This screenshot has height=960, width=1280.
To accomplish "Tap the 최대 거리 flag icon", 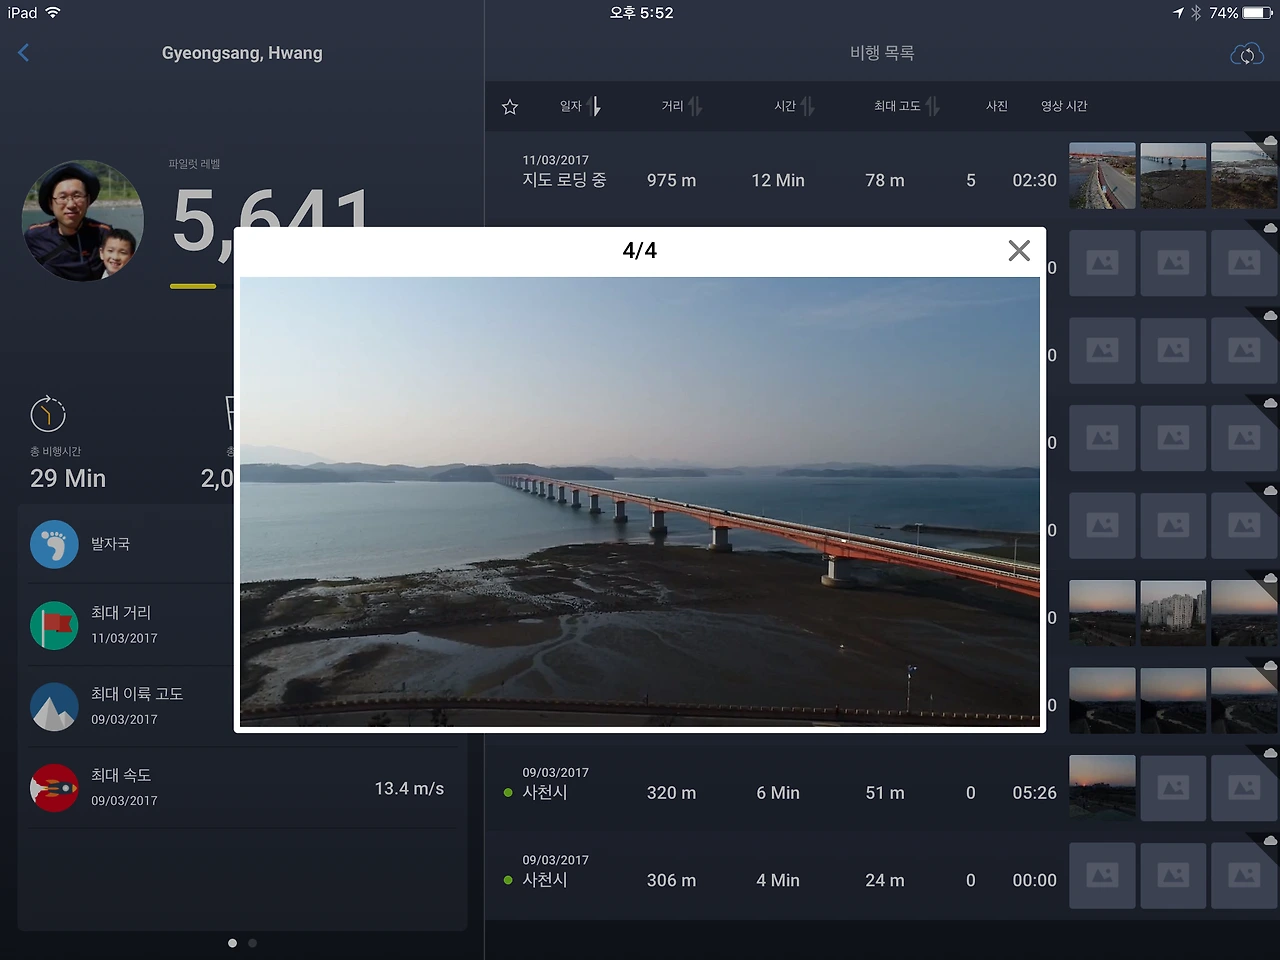I will point(54,625).
